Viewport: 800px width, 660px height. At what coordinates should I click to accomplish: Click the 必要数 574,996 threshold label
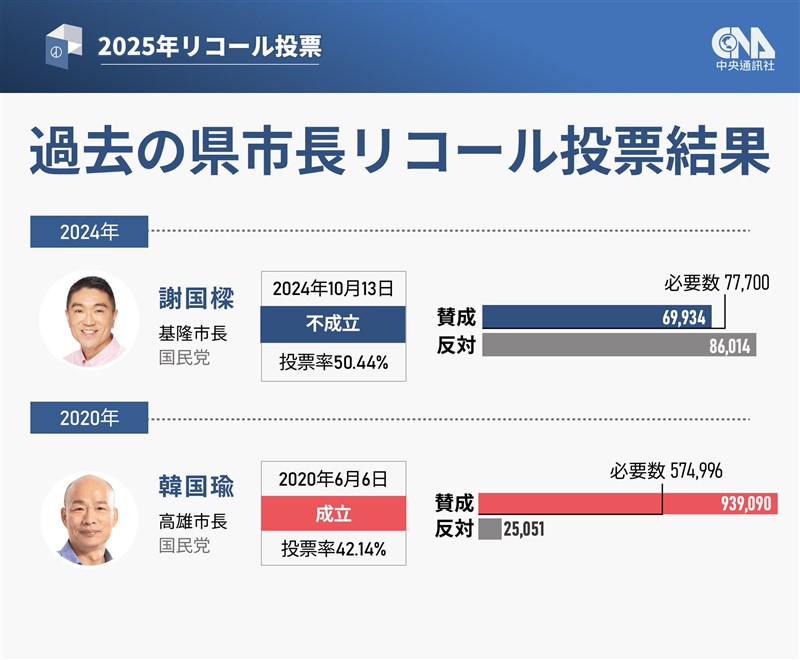pyautogui.click(x=664, y=471)
